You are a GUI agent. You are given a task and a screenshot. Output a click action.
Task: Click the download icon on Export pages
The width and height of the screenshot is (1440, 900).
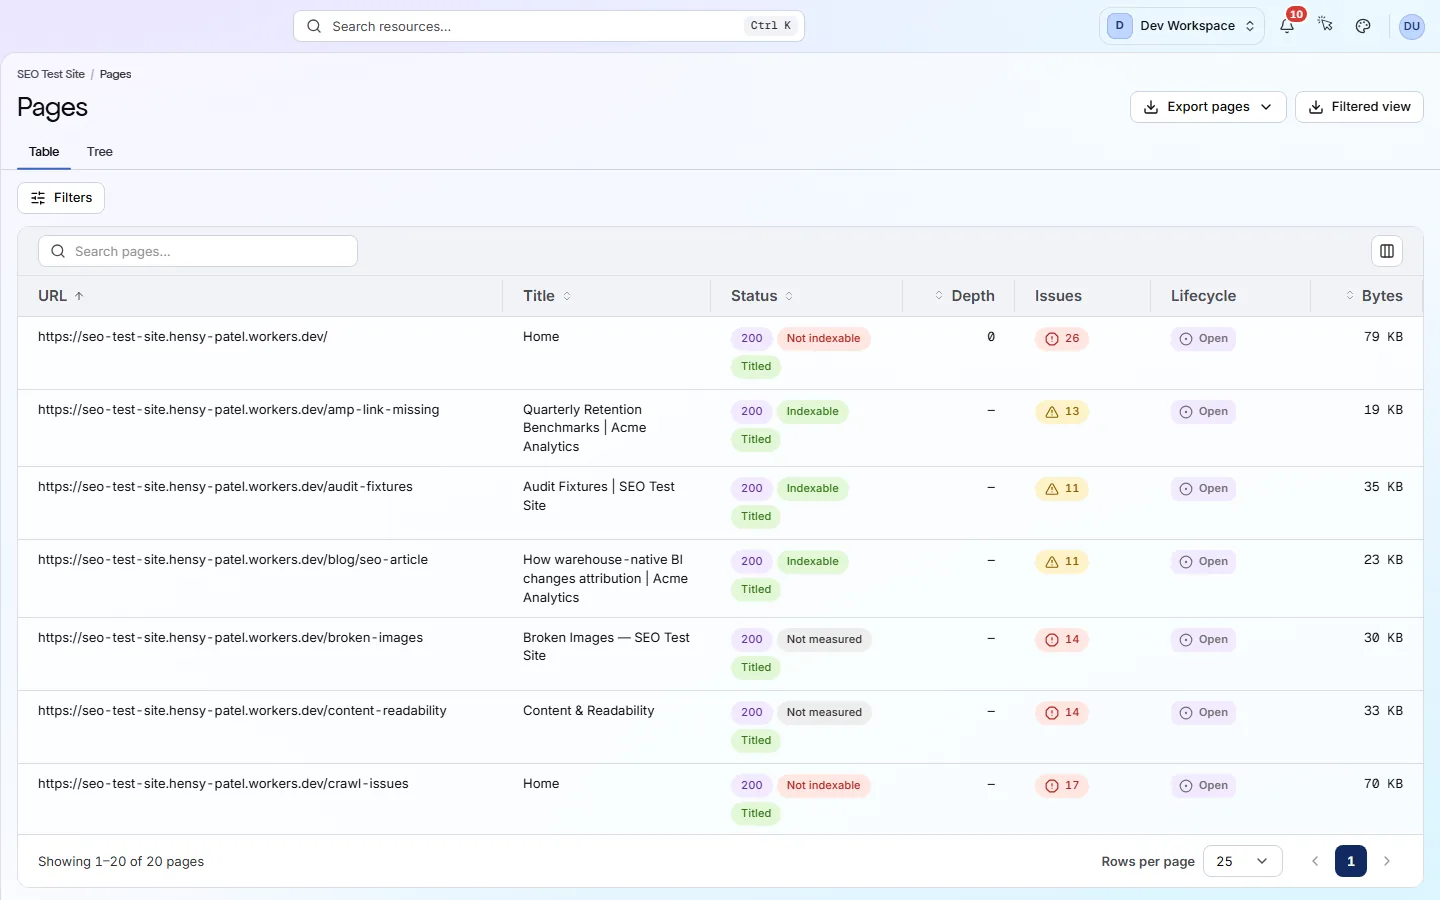tap(1152, 107)
